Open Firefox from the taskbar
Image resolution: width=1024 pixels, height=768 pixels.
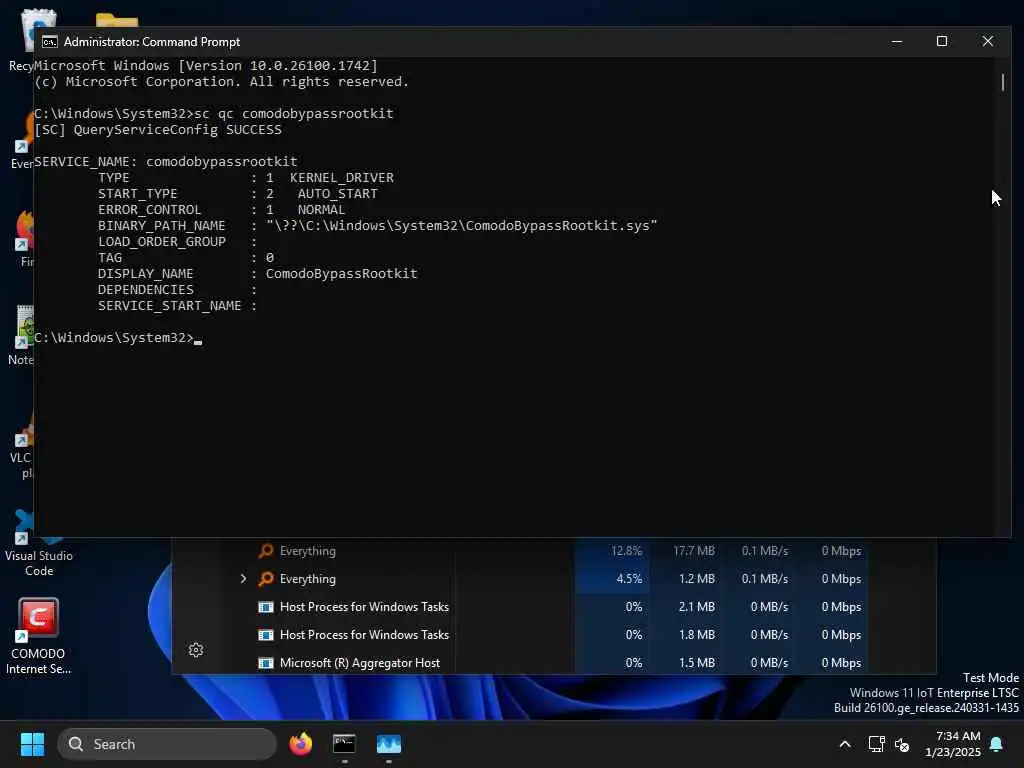click(300, 744)
